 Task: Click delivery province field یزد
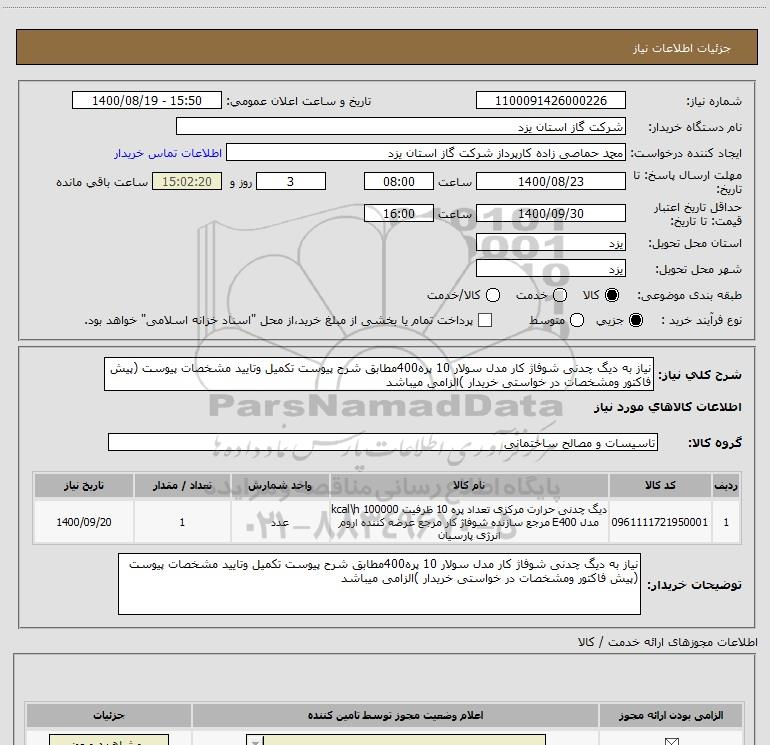point(550,242)
